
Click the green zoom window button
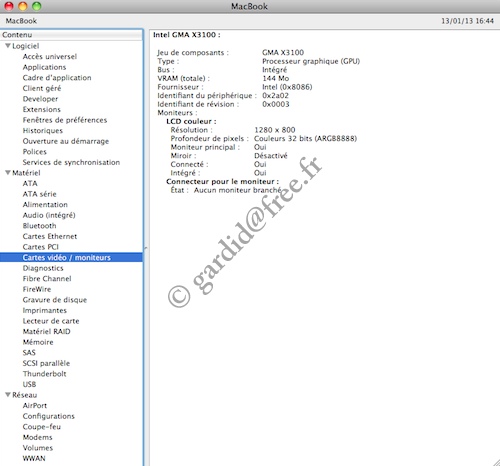(36, 6)
